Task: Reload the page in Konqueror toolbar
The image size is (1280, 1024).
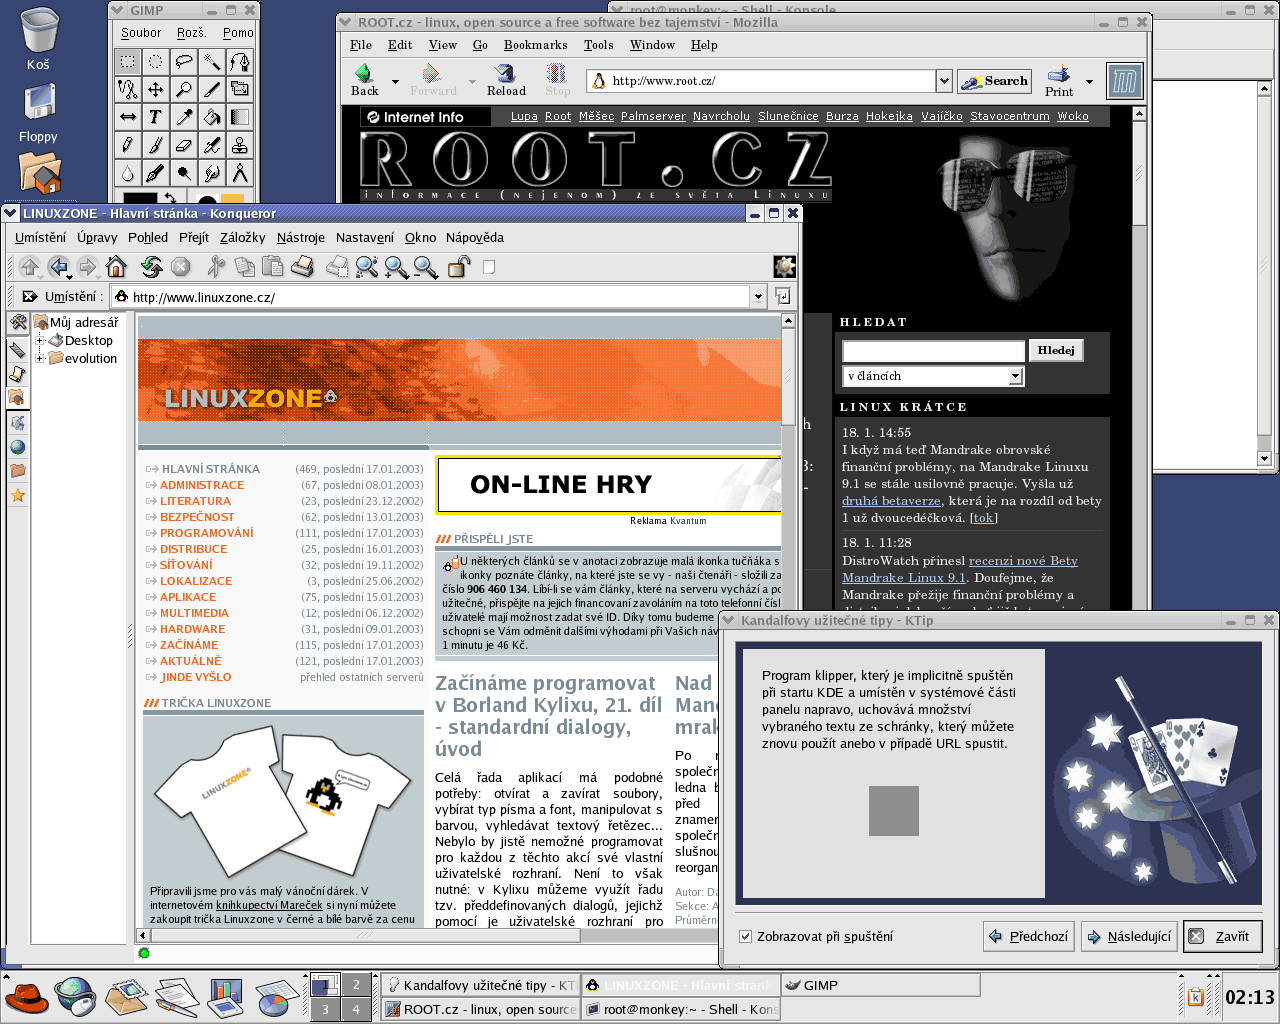Action: 152,266
